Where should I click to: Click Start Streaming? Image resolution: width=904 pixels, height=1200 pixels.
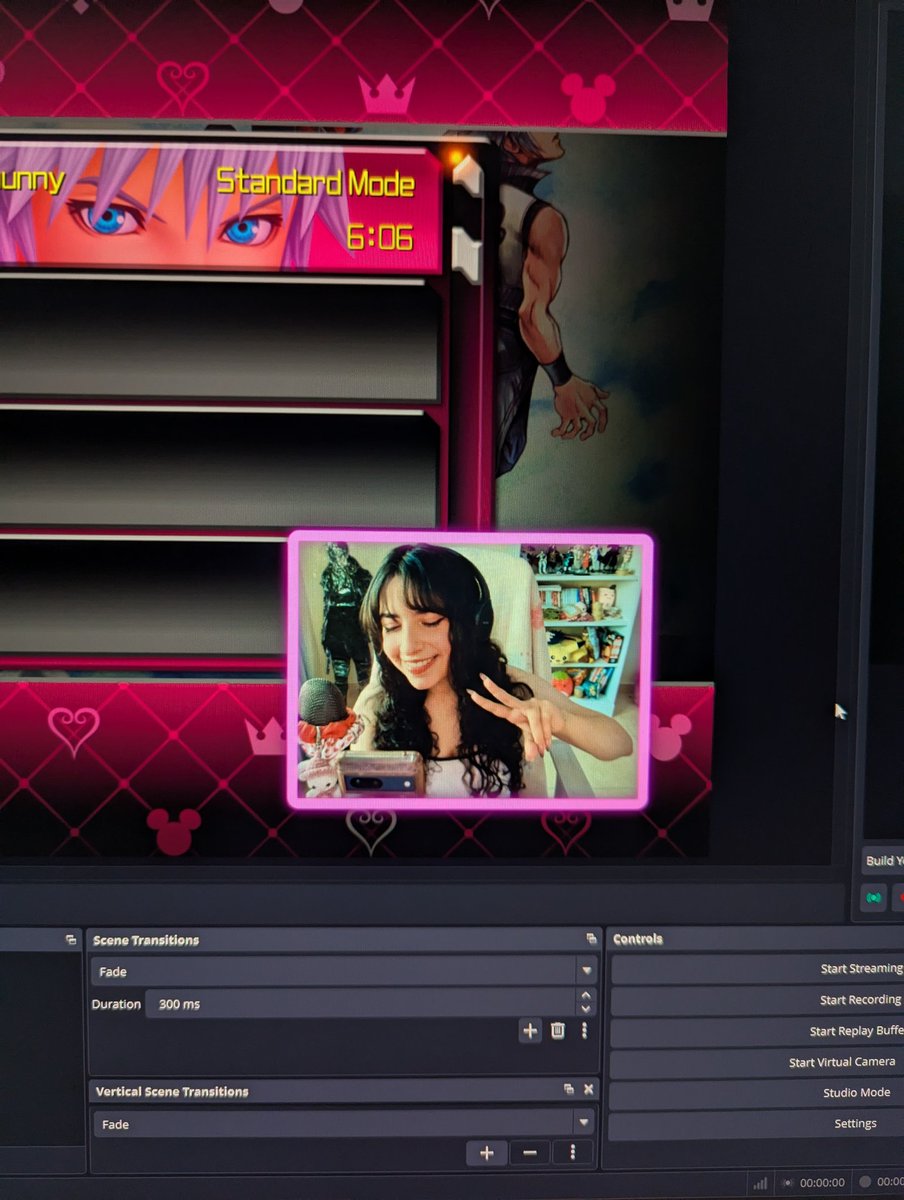pyautogui.click(x=861, y=968)
